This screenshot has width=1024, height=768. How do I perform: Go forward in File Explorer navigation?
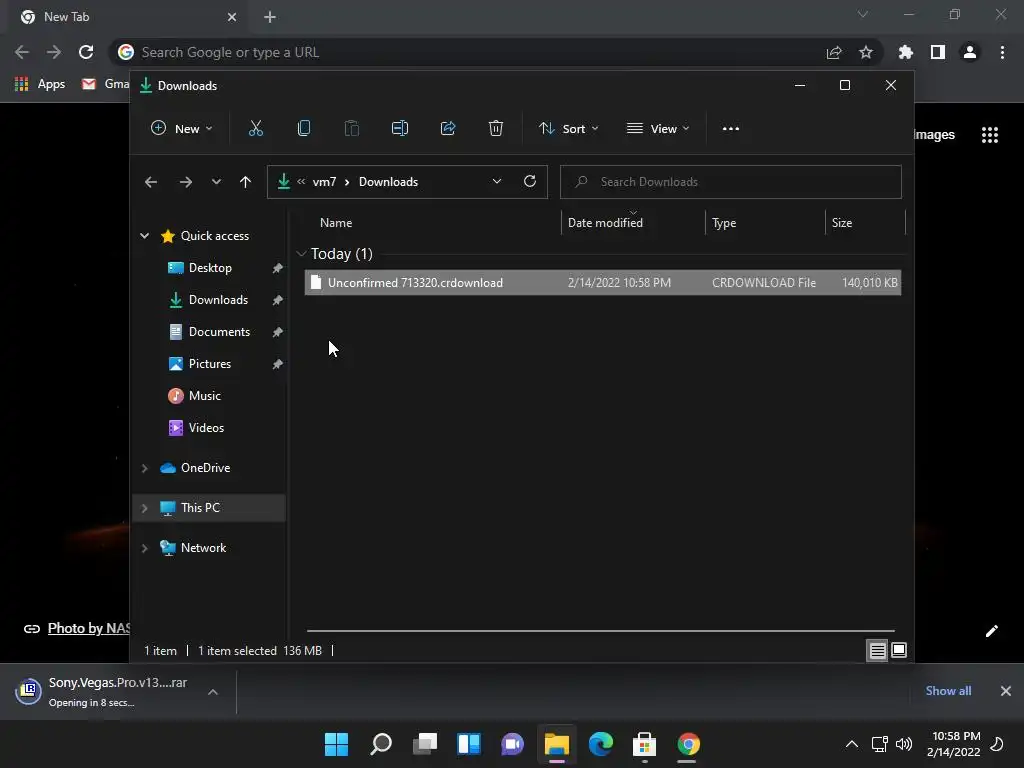point(185,182)
